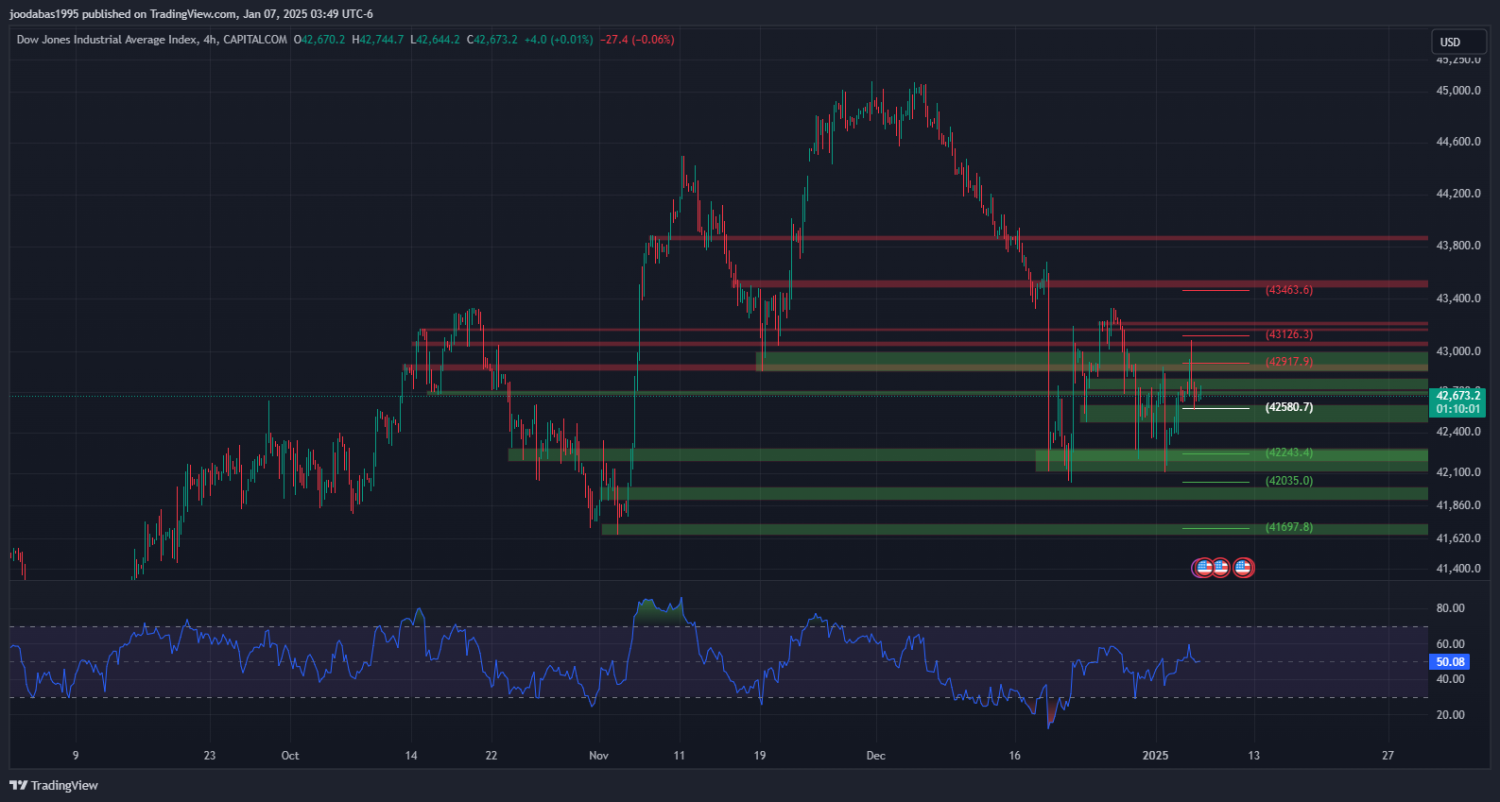Image resolution: width=1500 pixels, height=802 pixels.
Task: Select the green (42243.4) support label
Action: coord(1288,453)
